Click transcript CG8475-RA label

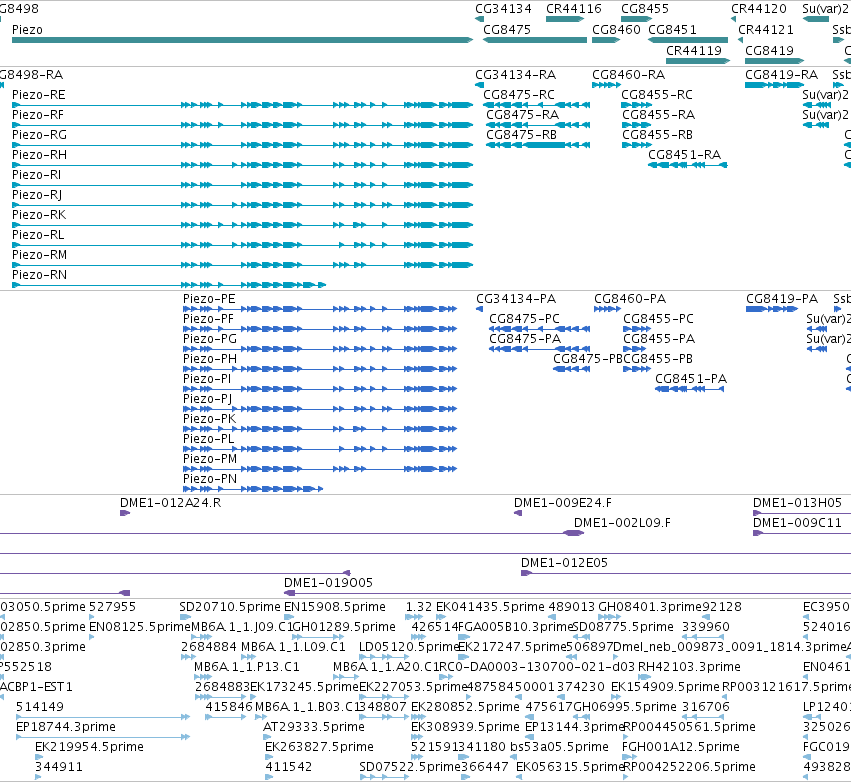523,115
